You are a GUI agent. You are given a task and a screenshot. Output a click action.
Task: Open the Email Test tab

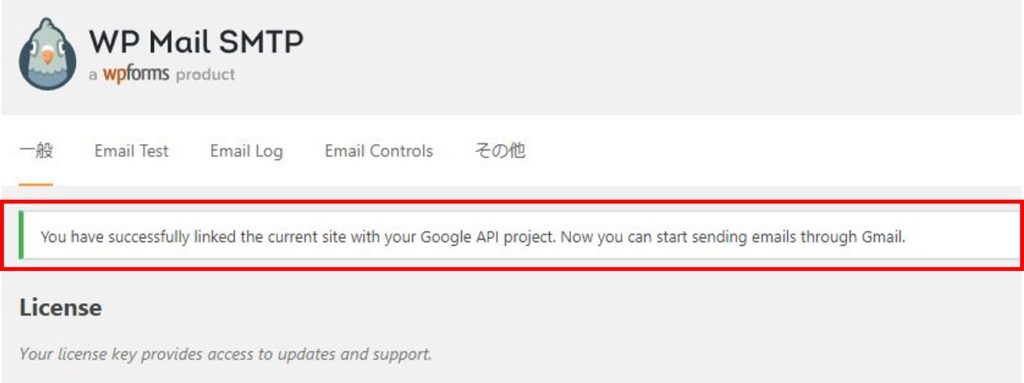click(x=131, y=151)
